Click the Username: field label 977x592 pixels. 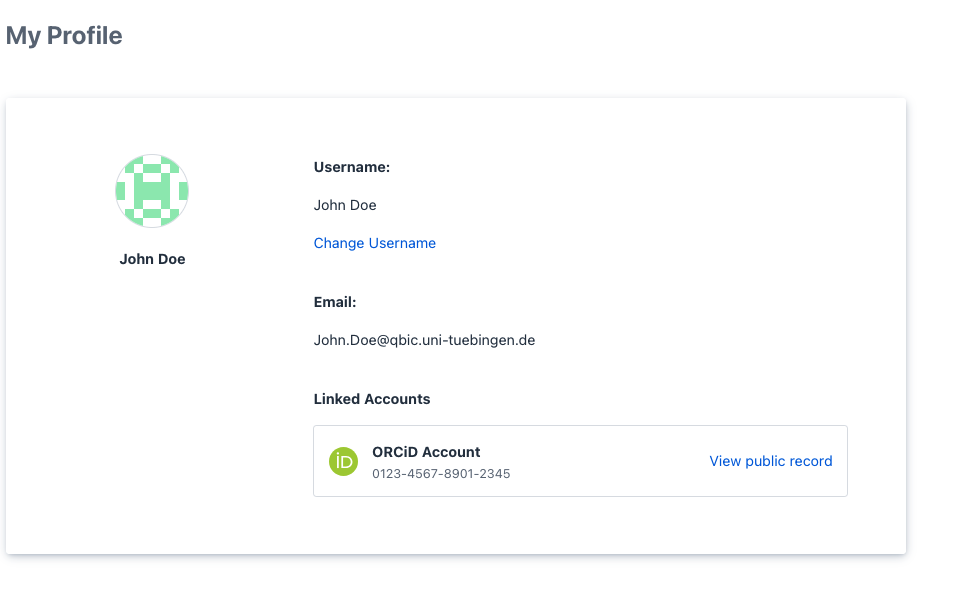[351, 167]
